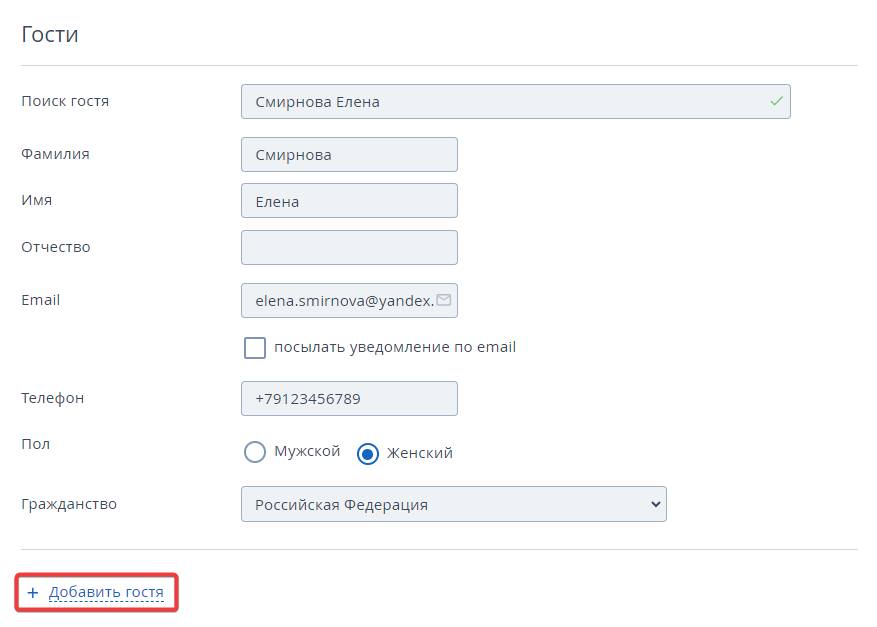Click the empty Отчество input field
Screen dimensions: 877x627
click(x=349, y=247)
